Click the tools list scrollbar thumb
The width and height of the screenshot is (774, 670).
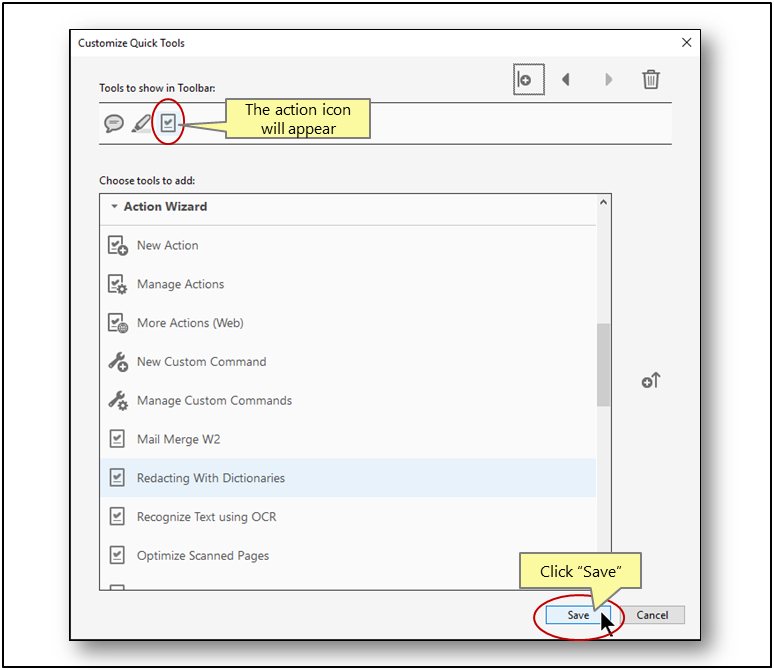[603, 365]
